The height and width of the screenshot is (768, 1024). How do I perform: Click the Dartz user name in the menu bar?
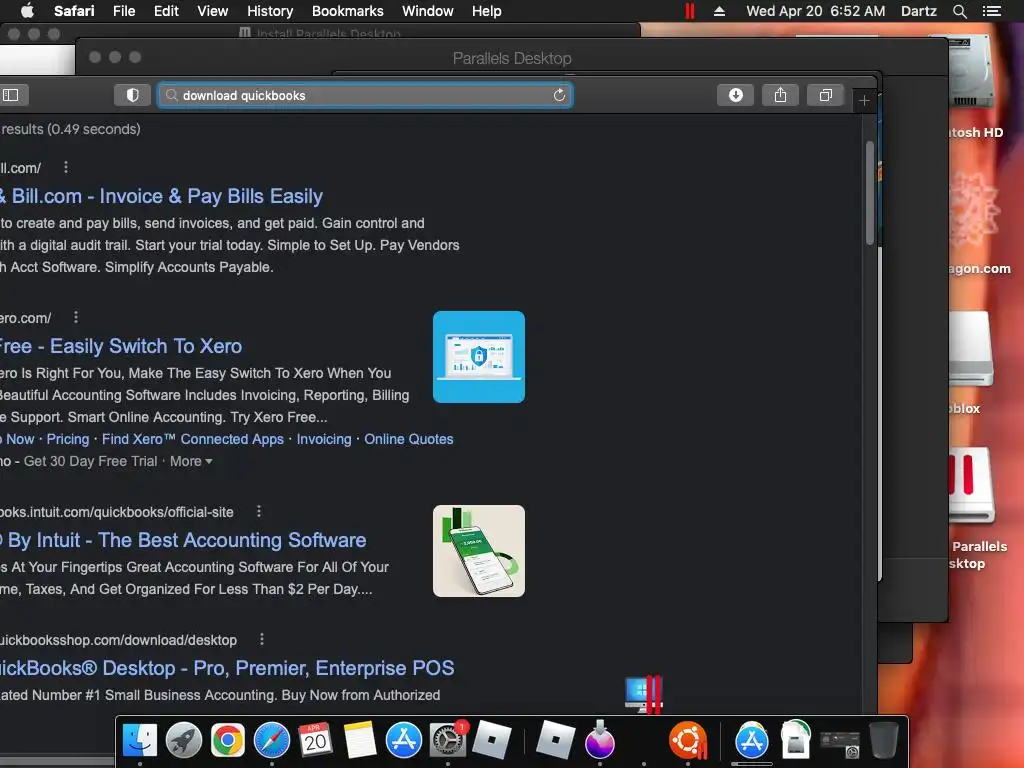tap(918, 11)
